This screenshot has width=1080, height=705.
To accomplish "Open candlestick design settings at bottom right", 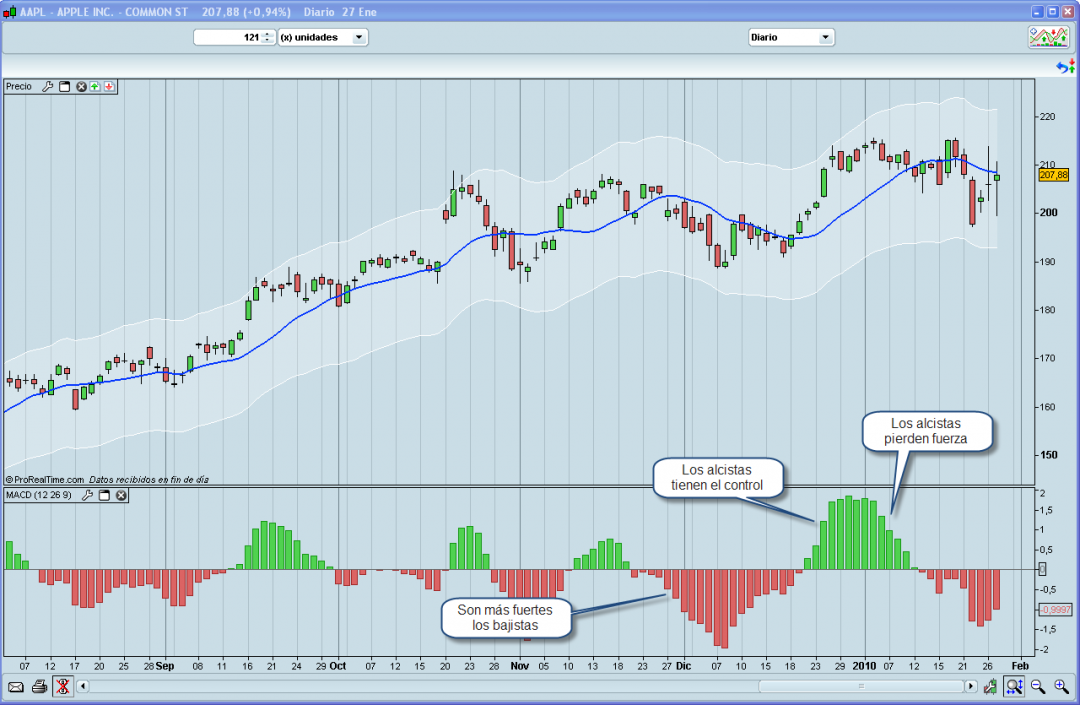I will pyautogui.click(x=990, y=687).
